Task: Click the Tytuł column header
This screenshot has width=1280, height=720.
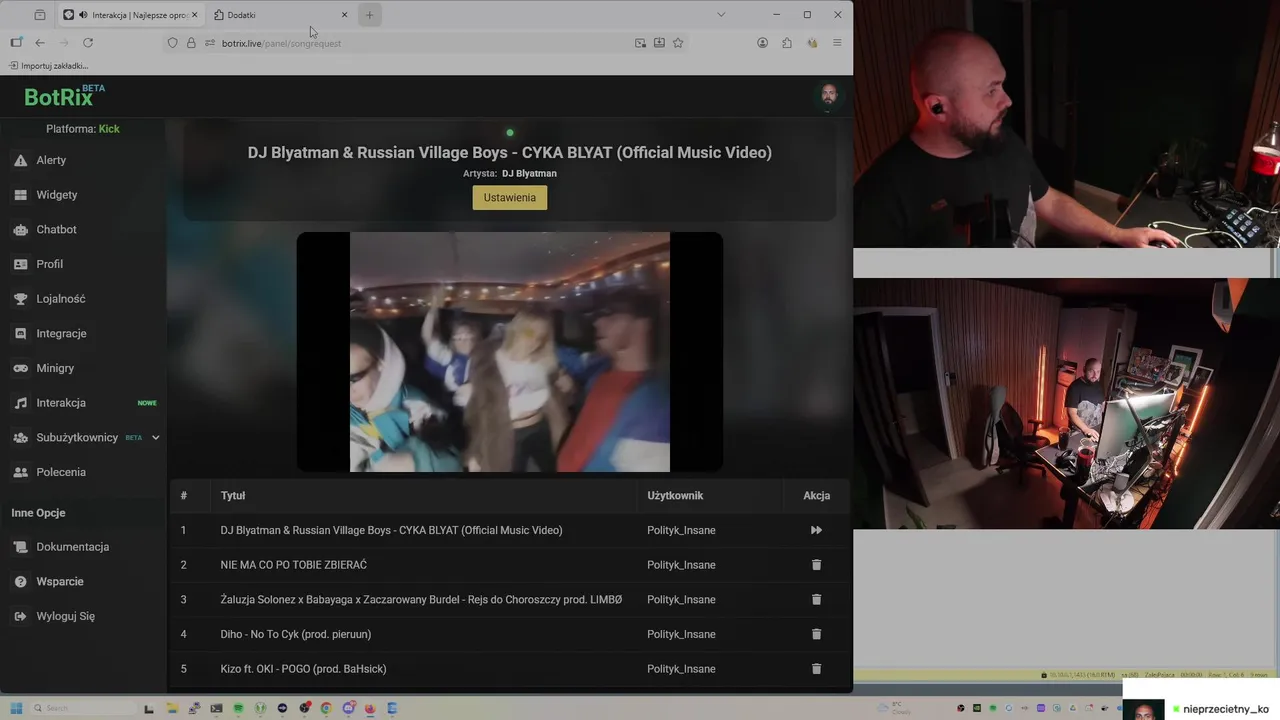Action: pos(233,496)
